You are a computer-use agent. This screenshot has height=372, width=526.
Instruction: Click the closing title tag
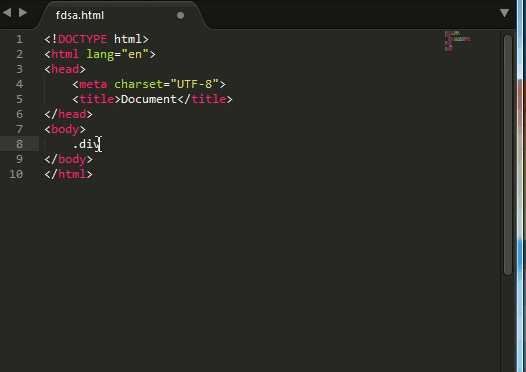click(205, 99)
